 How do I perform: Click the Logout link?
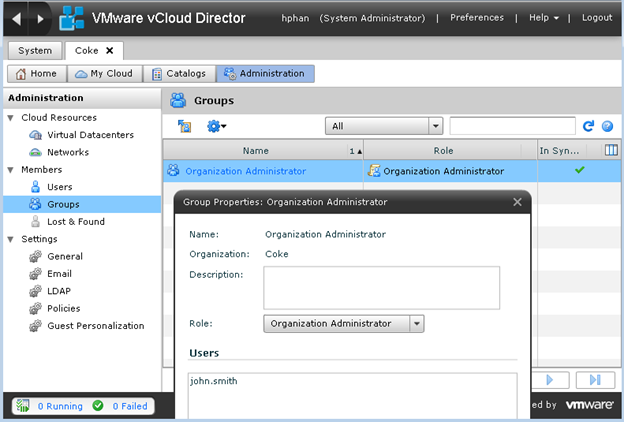596,18
